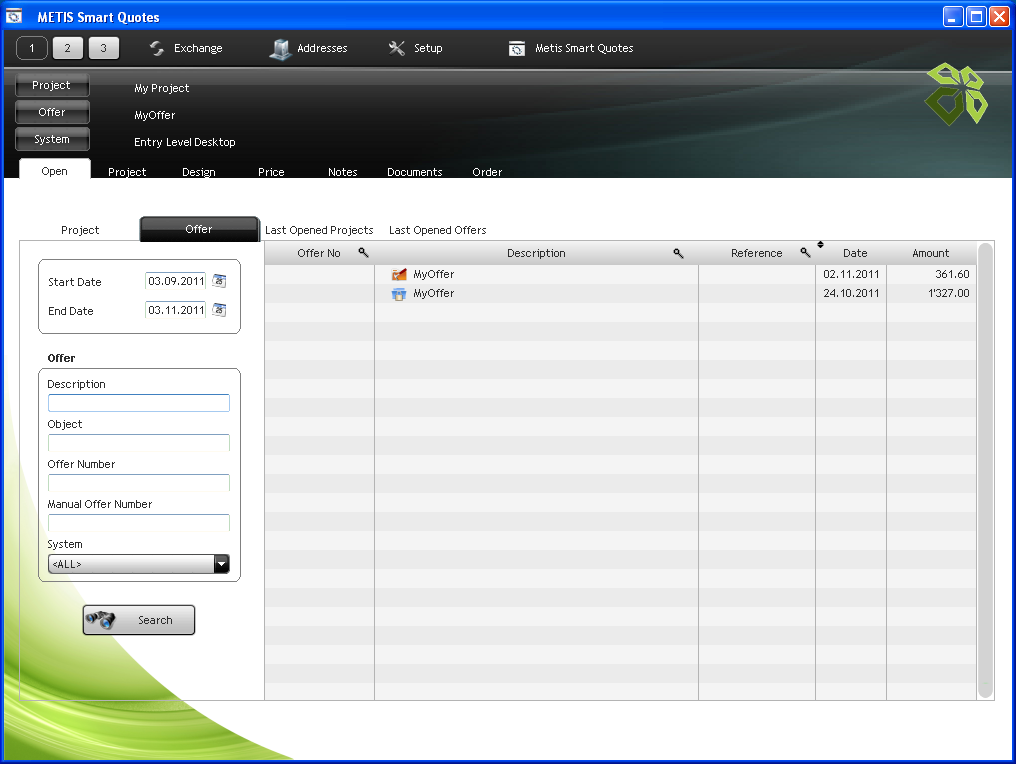The image size is (1016, 764).
Task: Sort by Amount column header
Action: tap(930, 253)
